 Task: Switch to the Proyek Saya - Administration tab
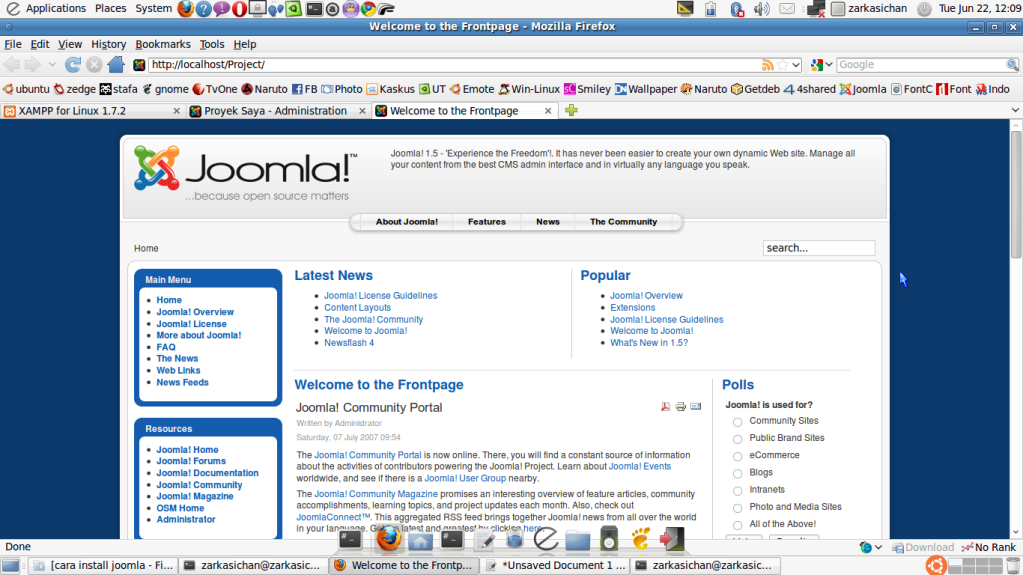(x=277, y=111)
